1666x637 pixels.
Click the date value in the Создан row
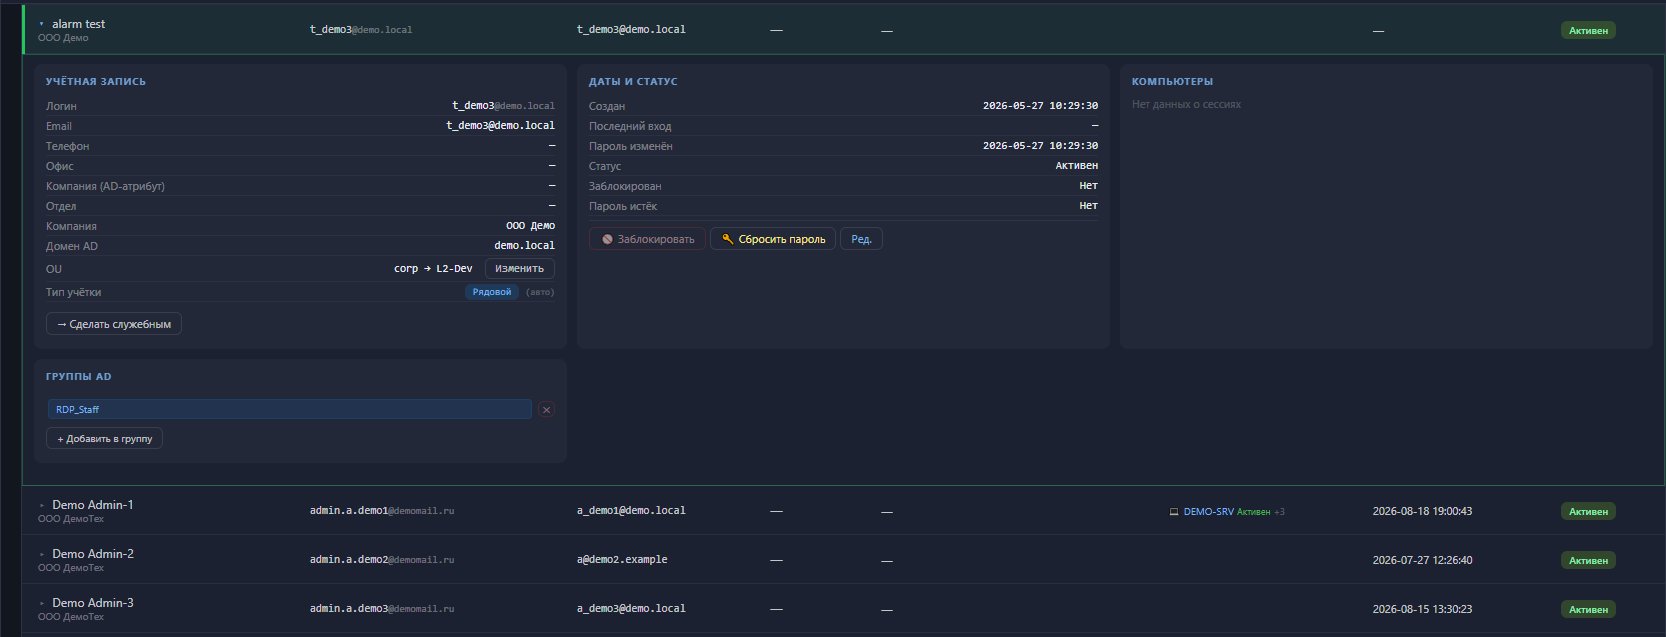coord(1040,106)
